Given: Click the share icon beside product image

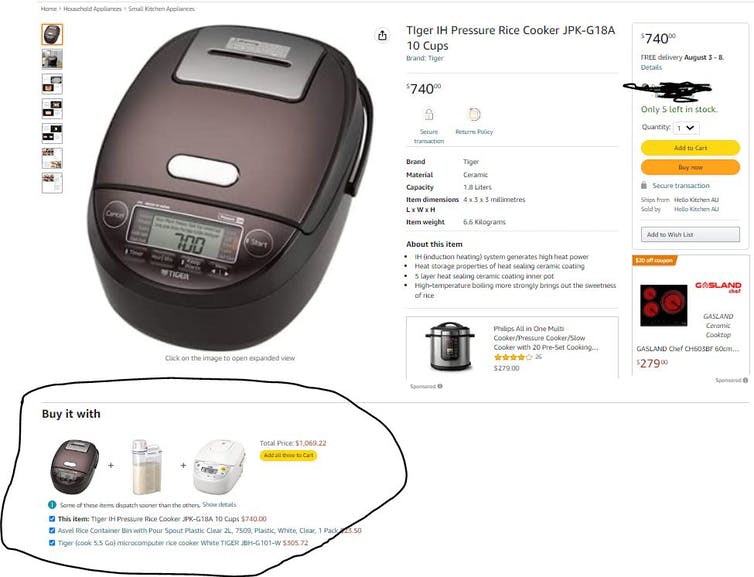Looking at the screenshot, I should pos(382,35).
